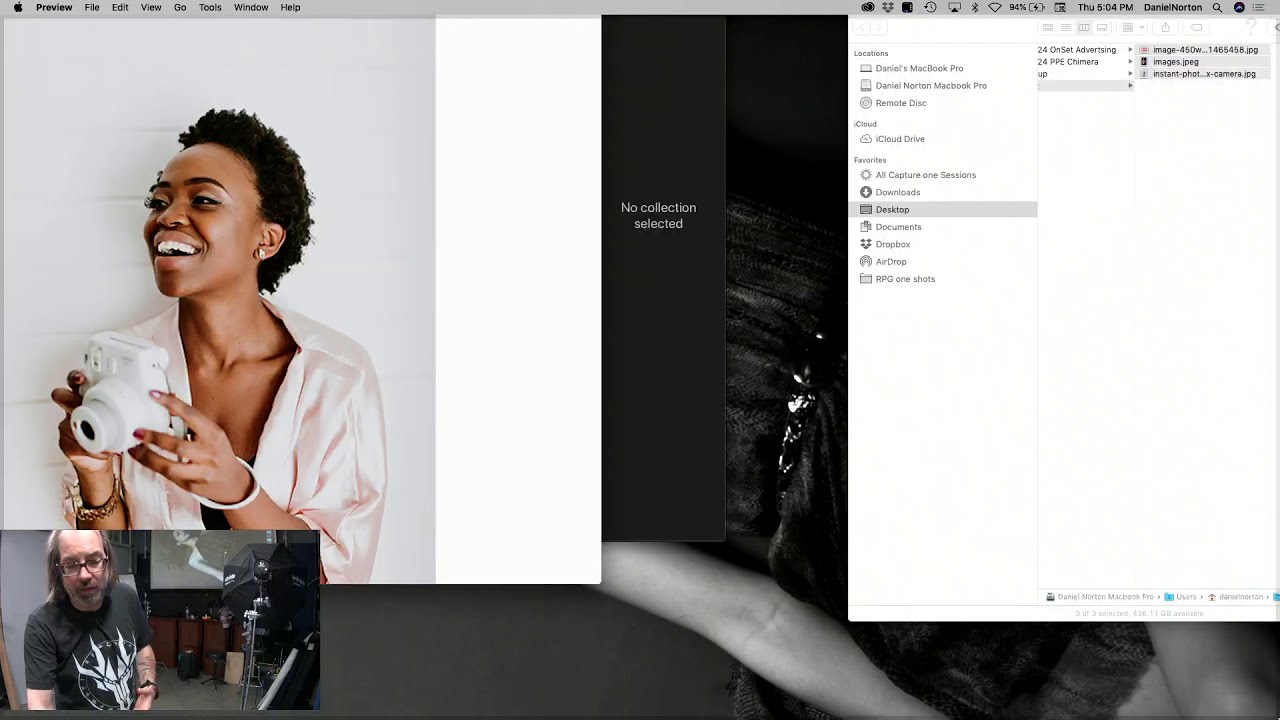Expand arrow of the highlighted folder row
This screenshot has height=720, width=1280.
[1130, 86]
